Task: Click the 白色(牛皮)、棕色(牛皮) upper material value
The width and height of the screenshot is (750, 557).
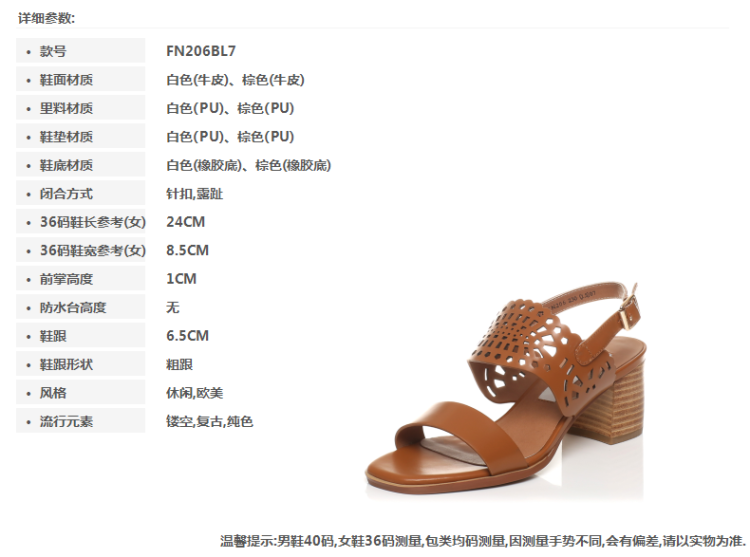Action: click(x=235, y=80)
